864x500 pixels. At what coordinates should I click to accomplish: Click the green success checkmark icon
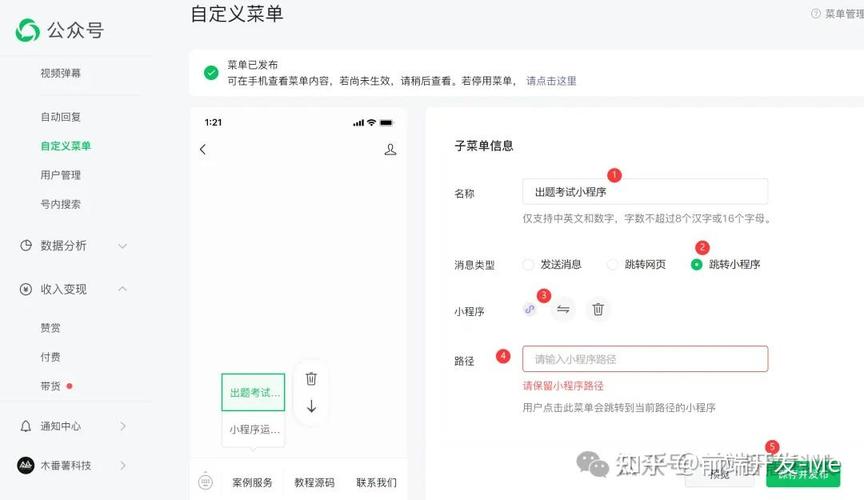tap(211, 72)
